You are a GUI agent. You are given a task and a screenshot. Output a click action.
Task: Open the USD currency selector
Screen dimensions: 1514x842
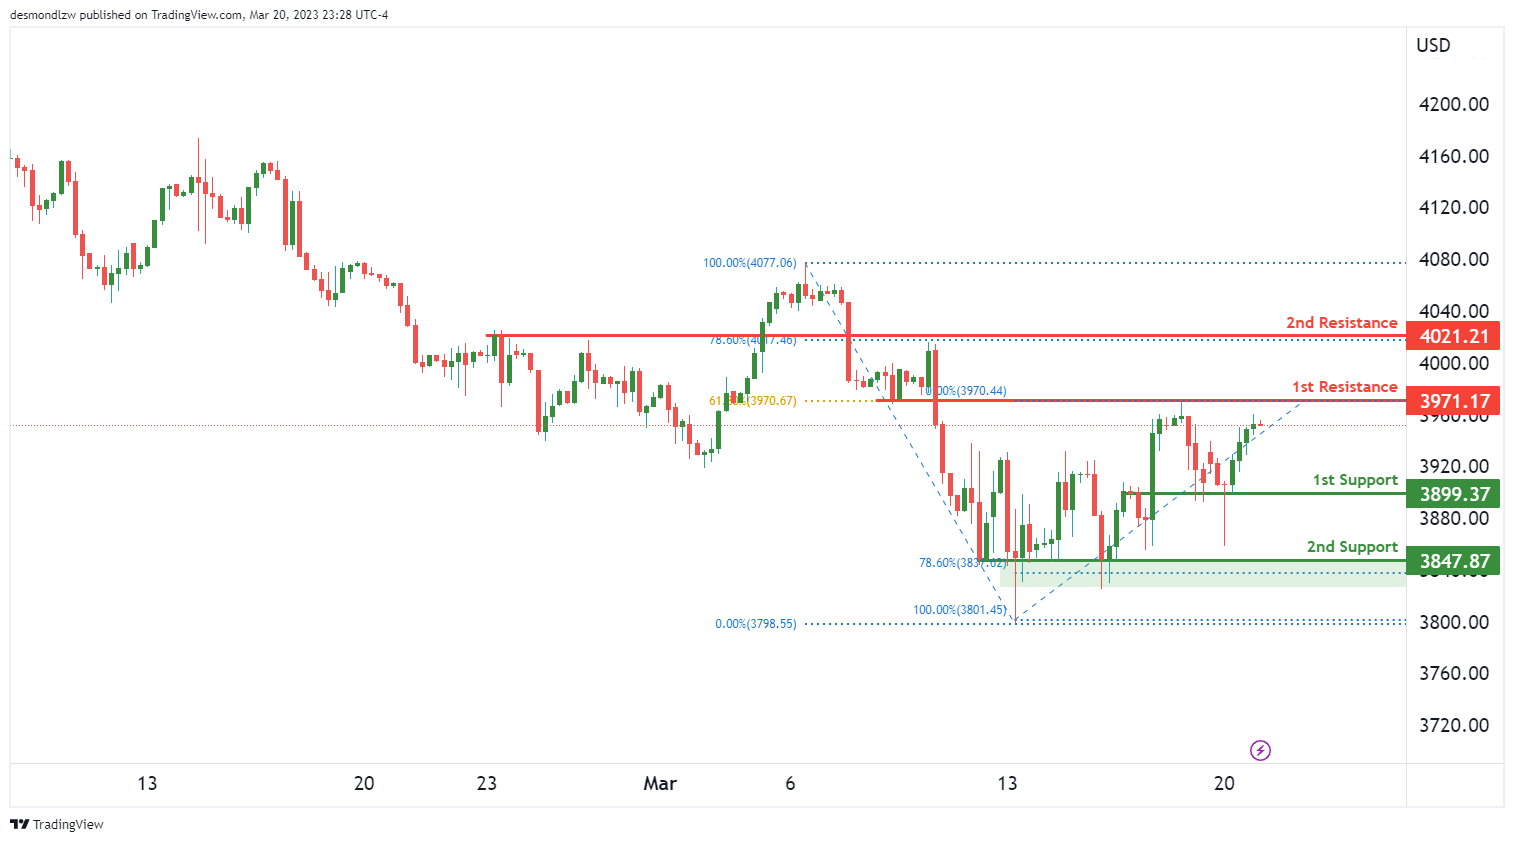1433,45
